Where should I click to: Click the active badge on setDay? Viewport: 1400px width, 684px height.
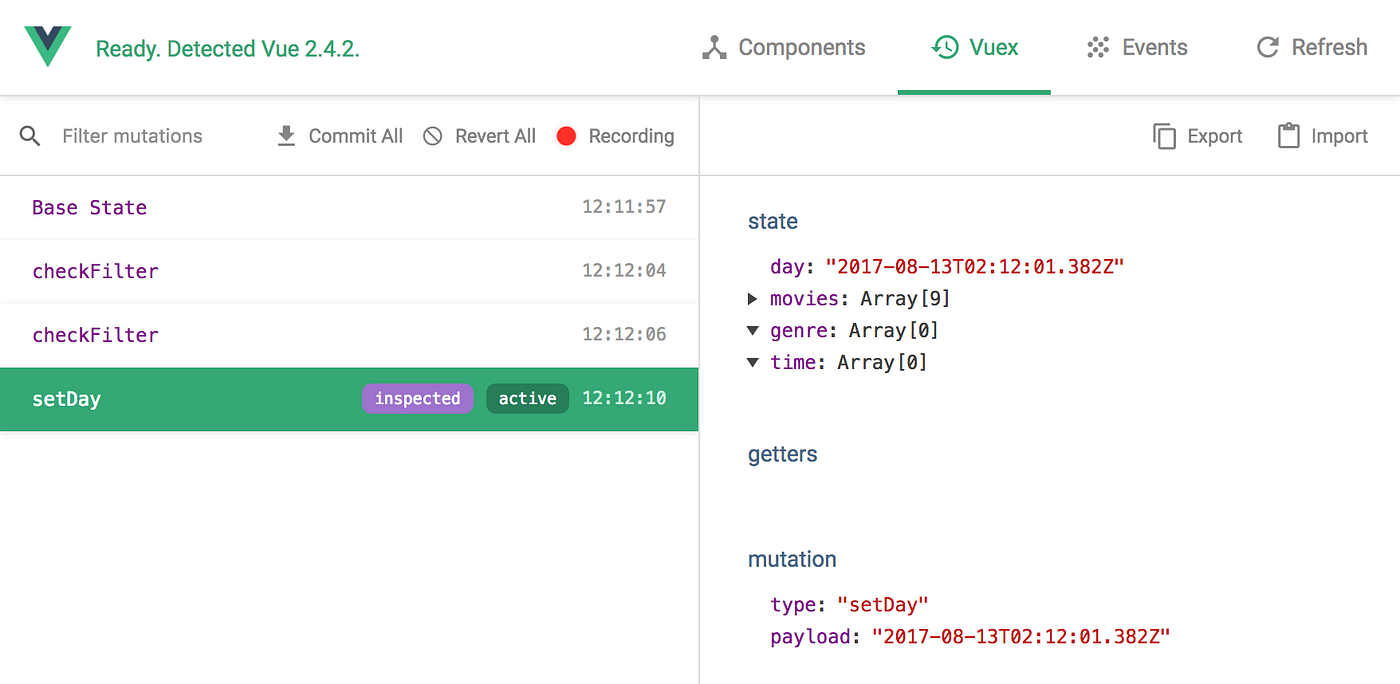527,398
